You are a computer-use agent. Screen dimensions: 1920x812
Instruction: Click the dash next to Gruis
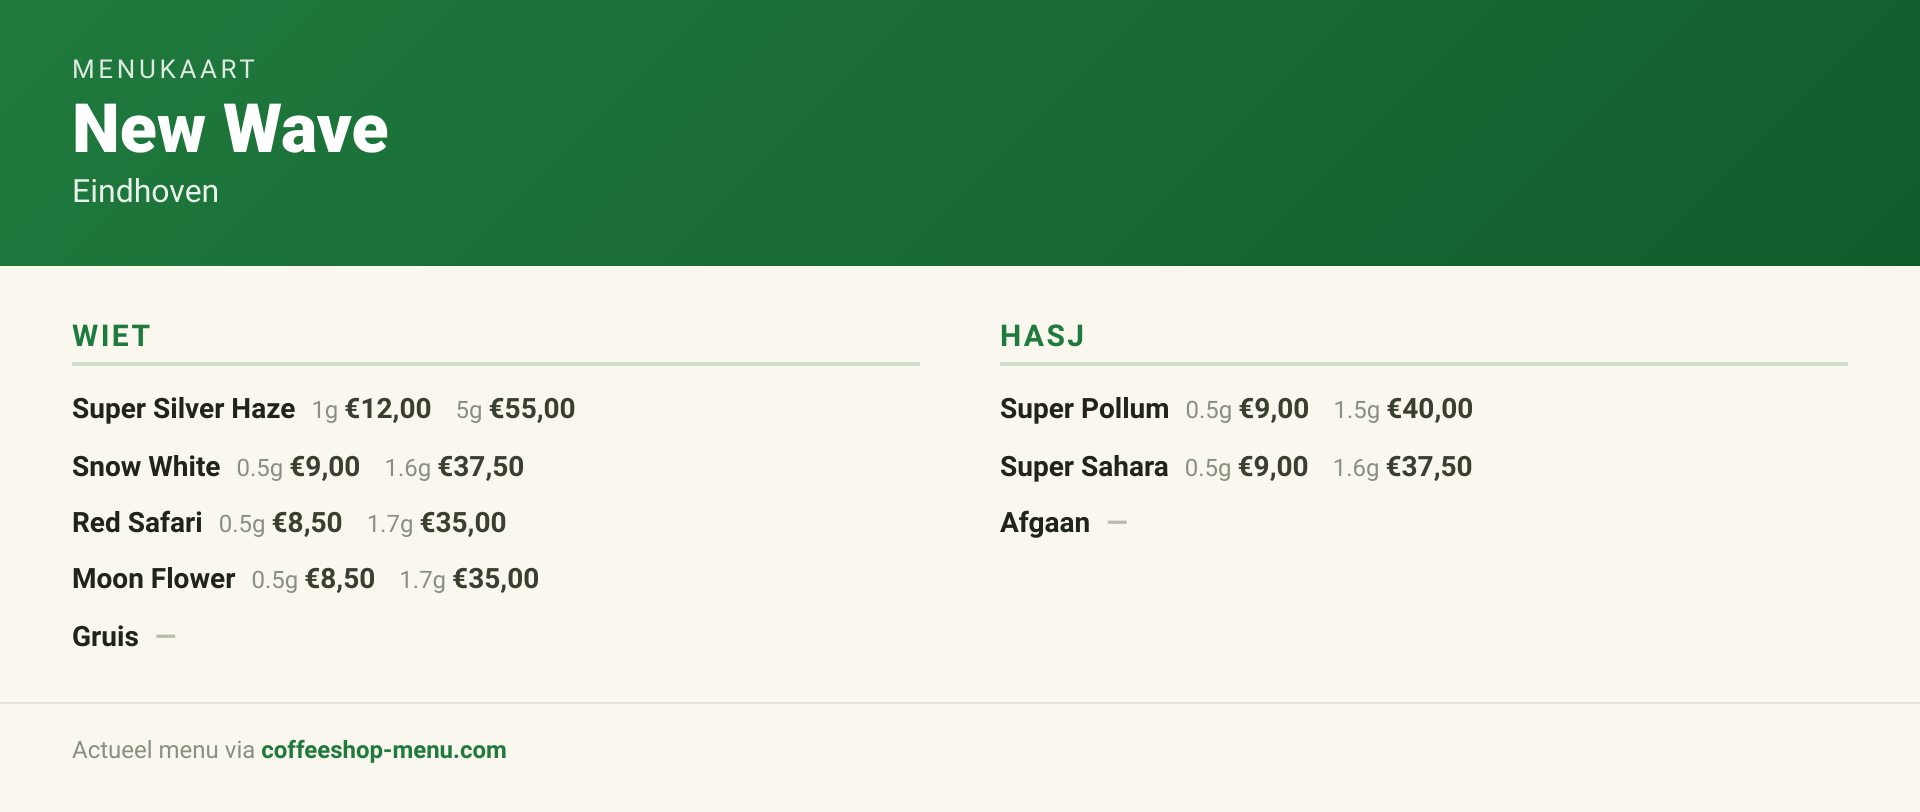166,636
